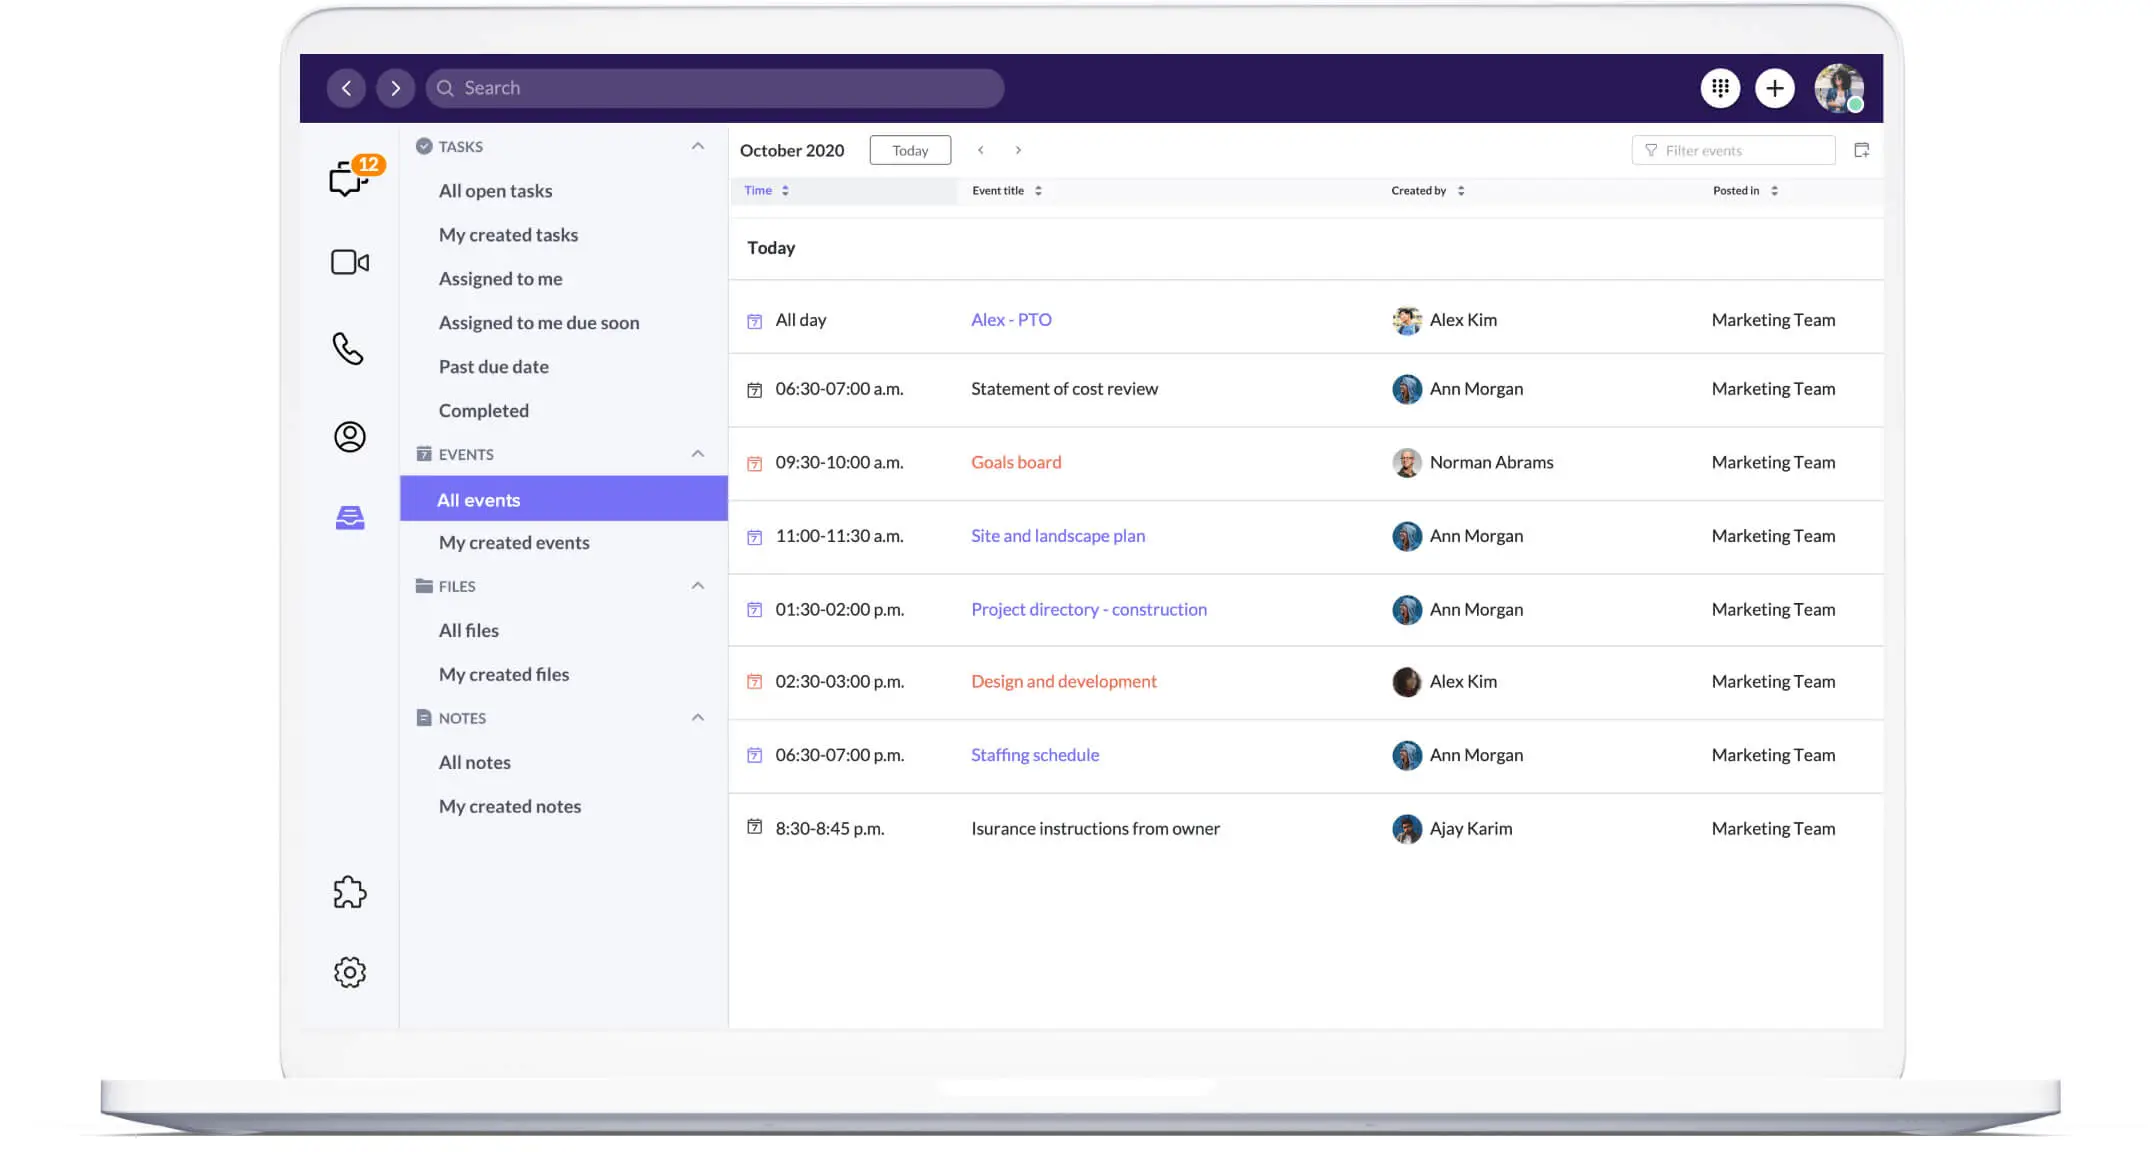This screenshot has width=2154, height=1152.
Task: Click the Today button
Action: [909, 149]
